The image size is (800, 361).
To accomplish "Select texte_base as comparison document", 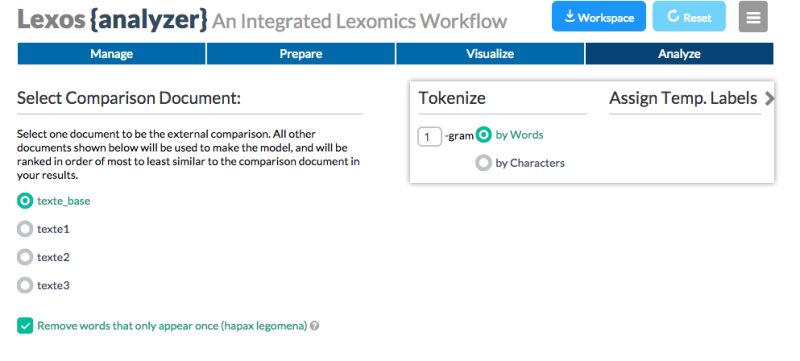I will [x=24, y=201].
